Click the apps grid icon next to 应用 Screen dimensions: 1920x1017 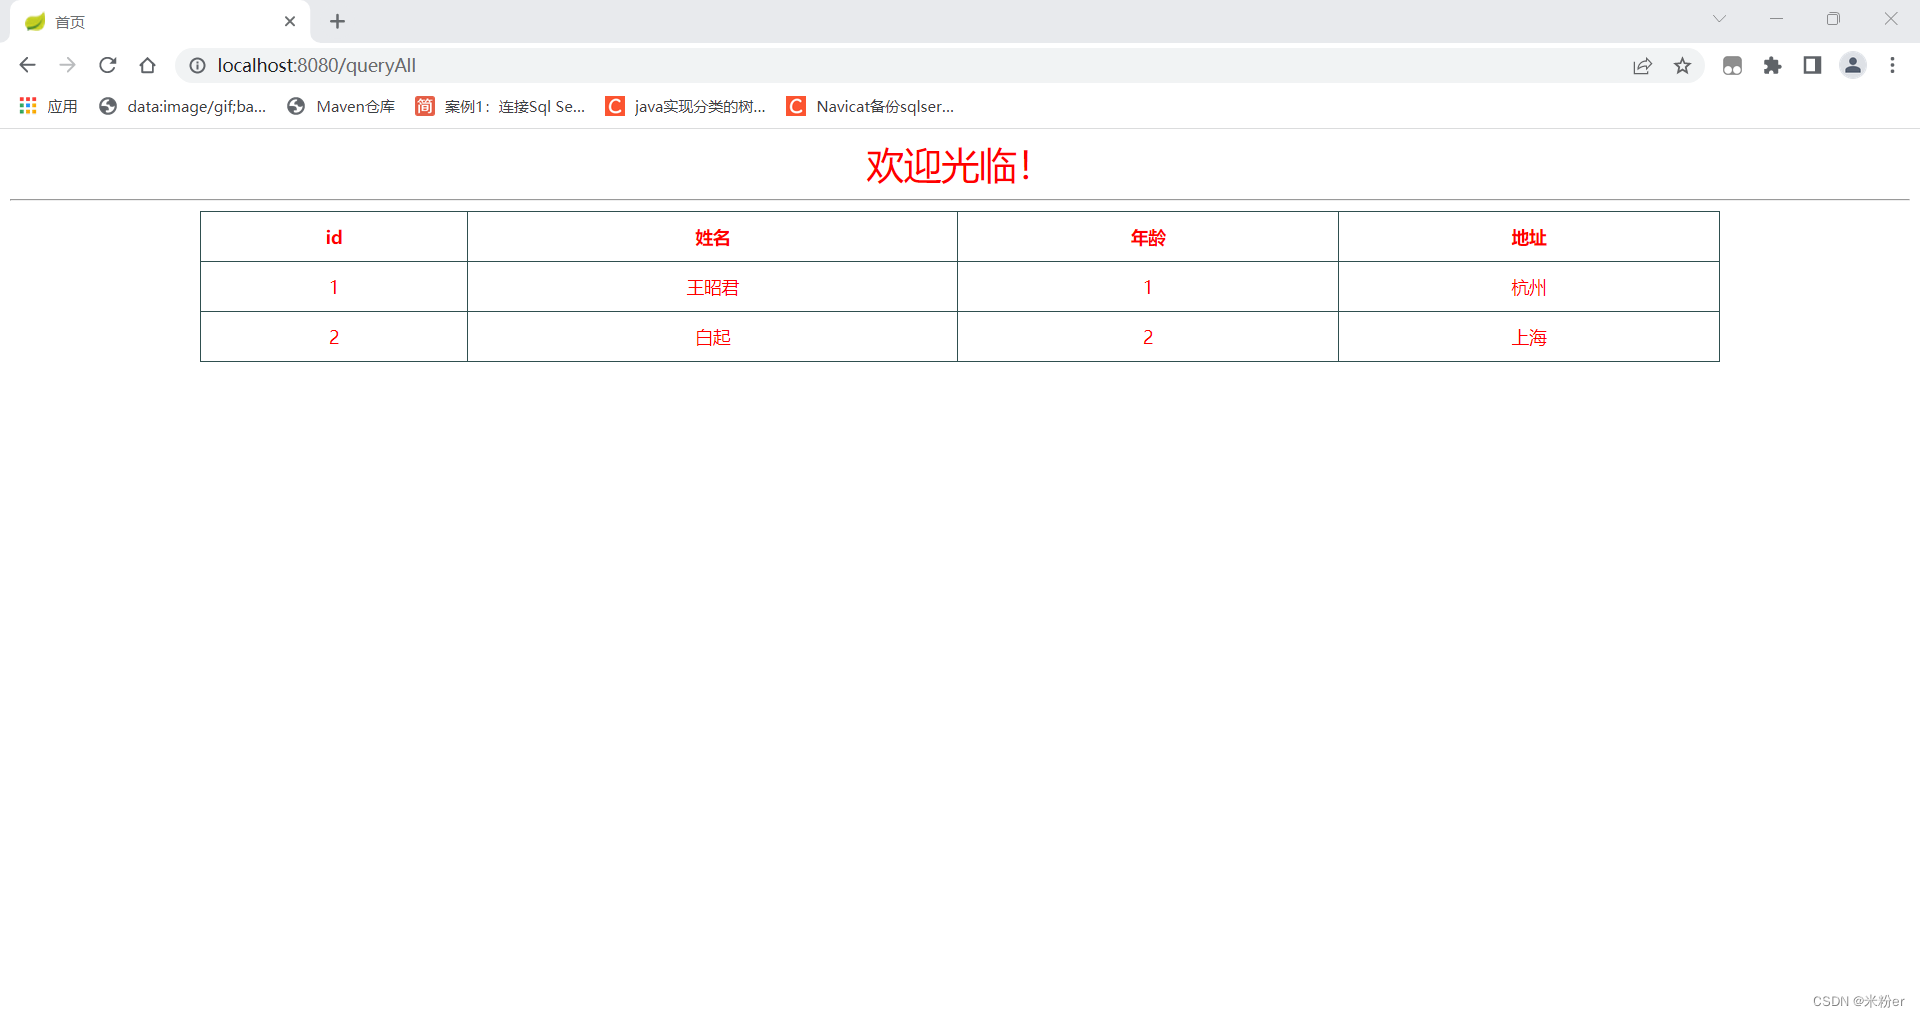click(x=27, y=106)
